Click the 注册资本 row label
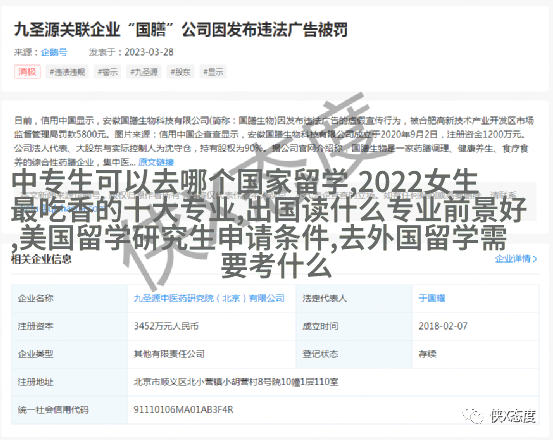The width and height of the screenshot is (553, 440). pos(36,326)
